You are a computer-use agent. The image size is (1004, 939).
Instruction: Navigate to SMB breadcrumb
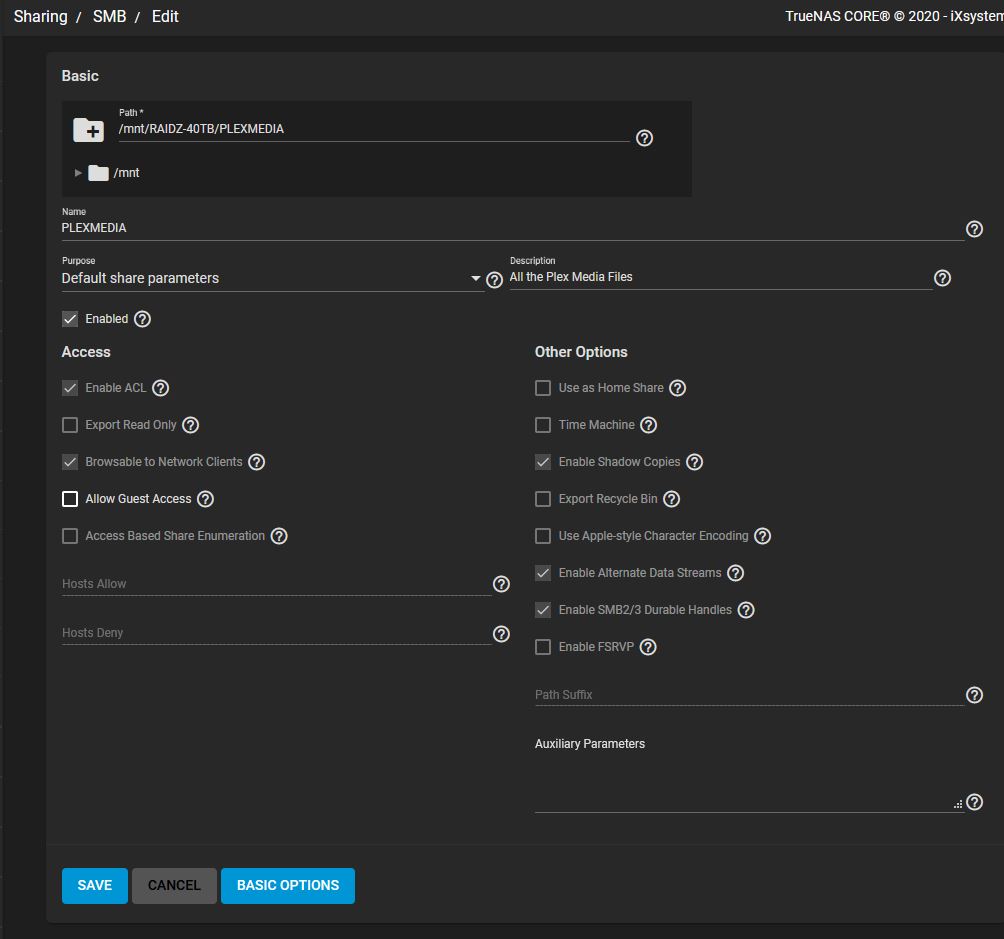109,17
